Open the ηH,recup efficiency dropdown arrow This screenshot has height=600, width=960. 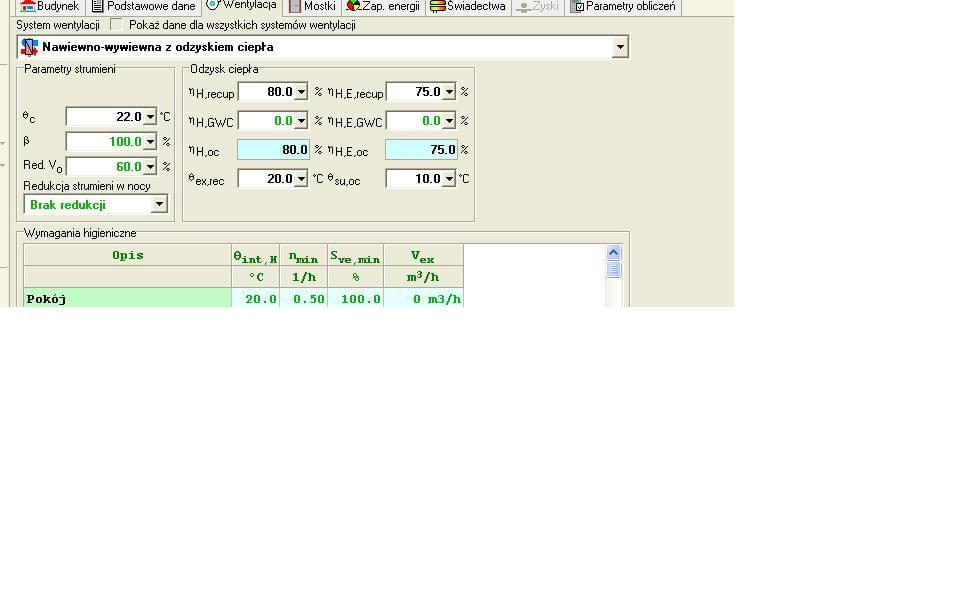tap(301, 92)
